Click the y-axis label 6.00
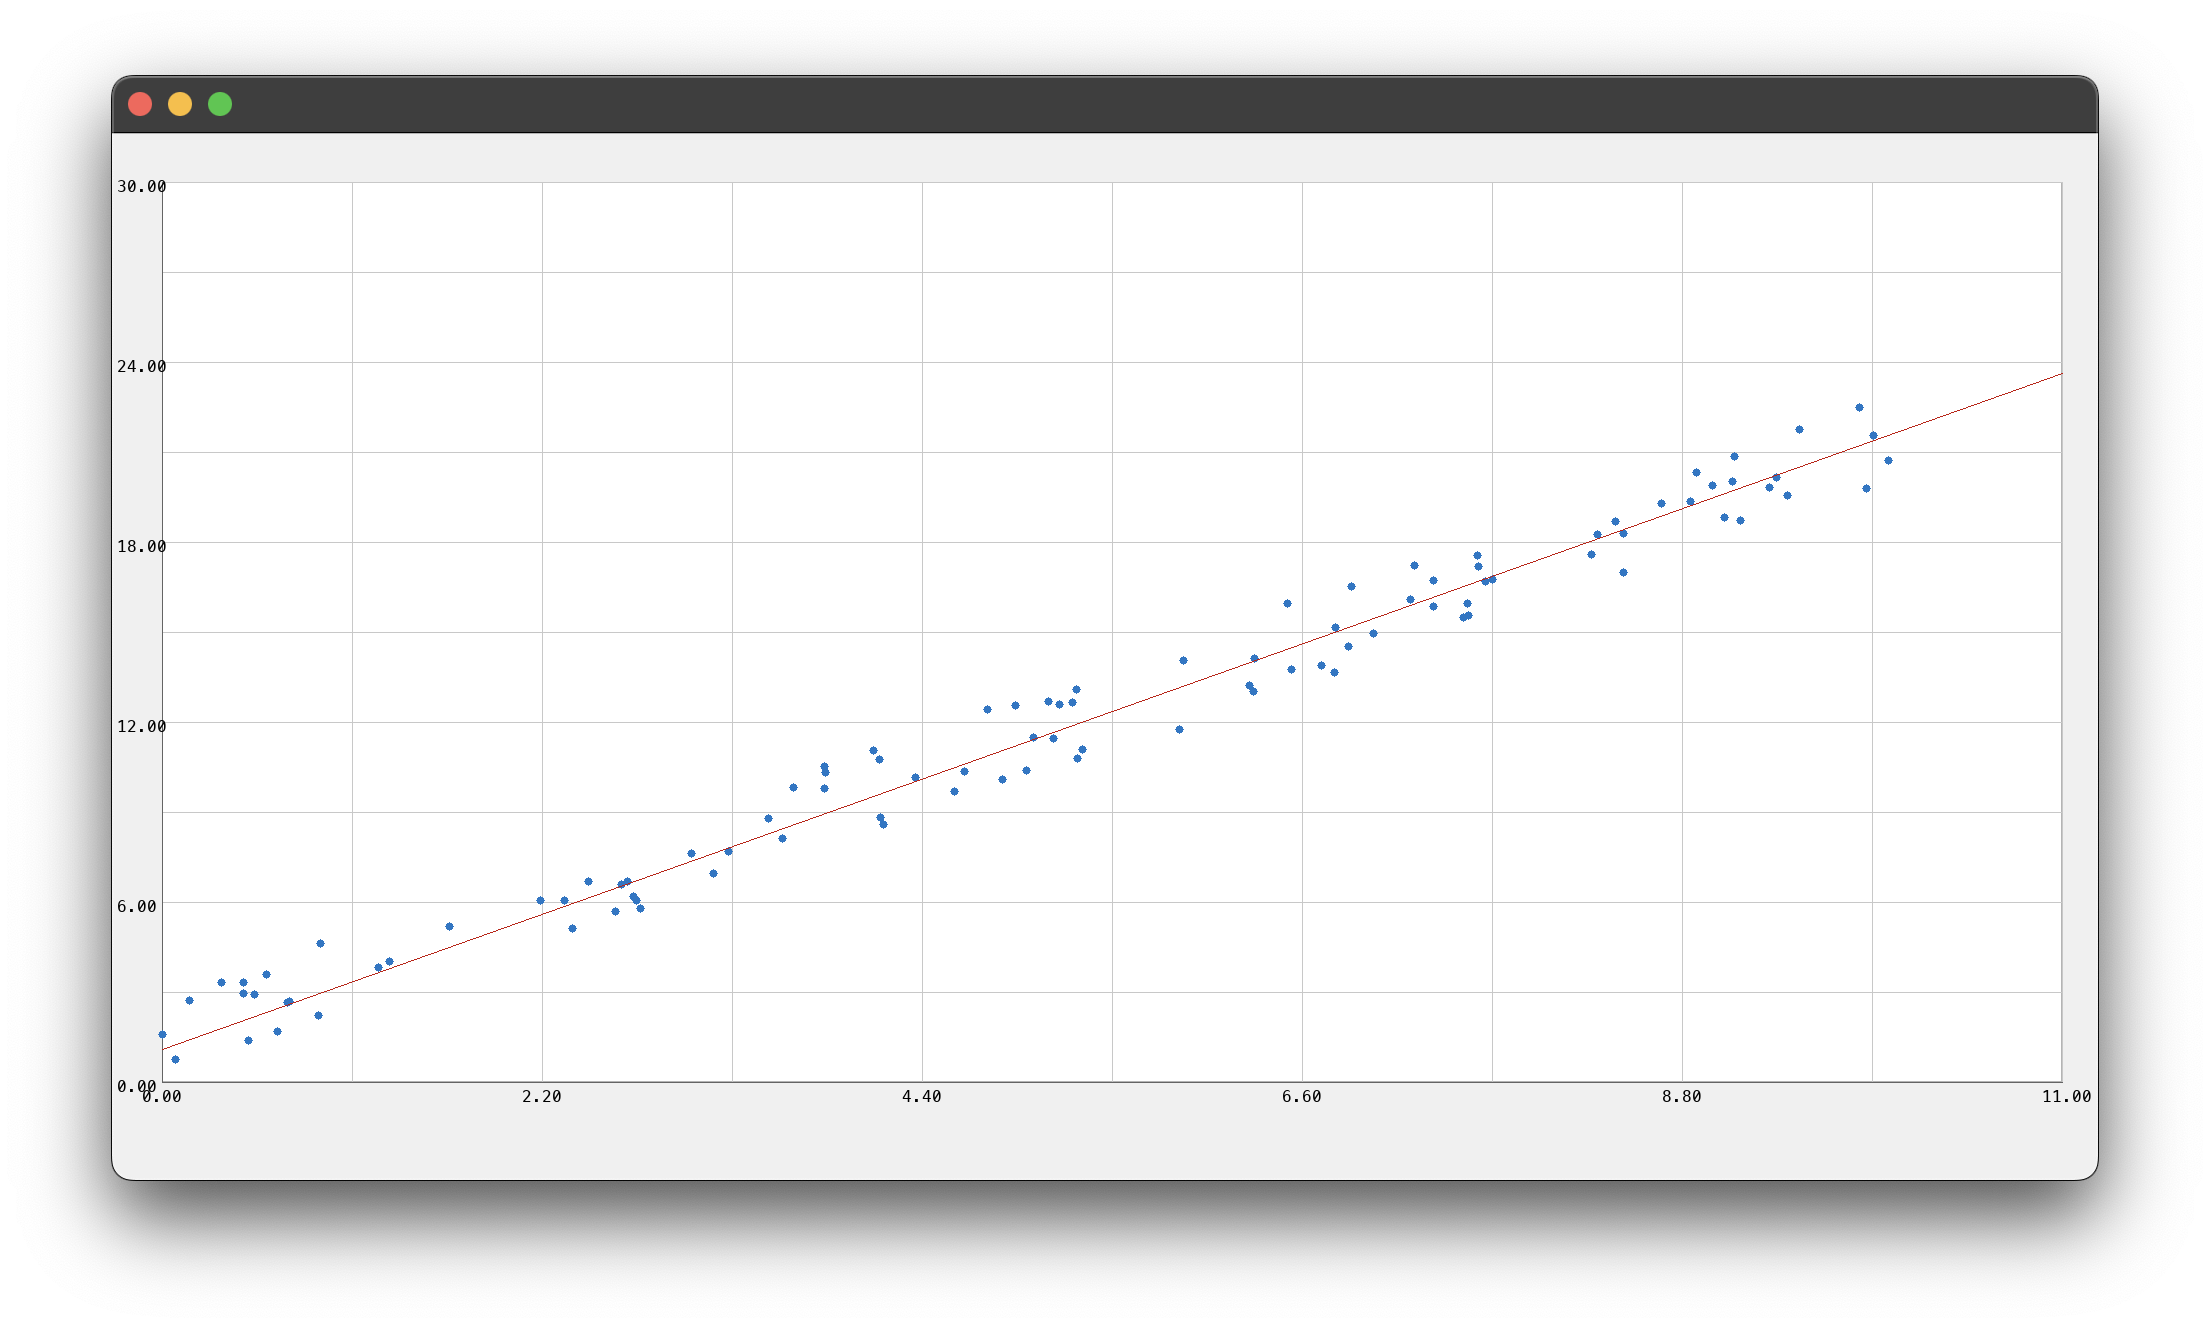The height and width of the screenshot is (1328, 2210). [143, 906]
